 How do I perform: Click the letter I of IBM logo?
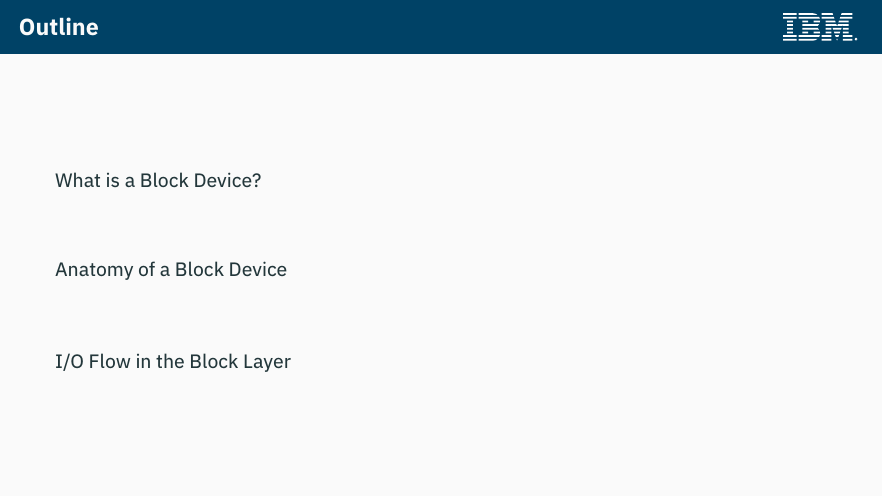tap(790, 27)
